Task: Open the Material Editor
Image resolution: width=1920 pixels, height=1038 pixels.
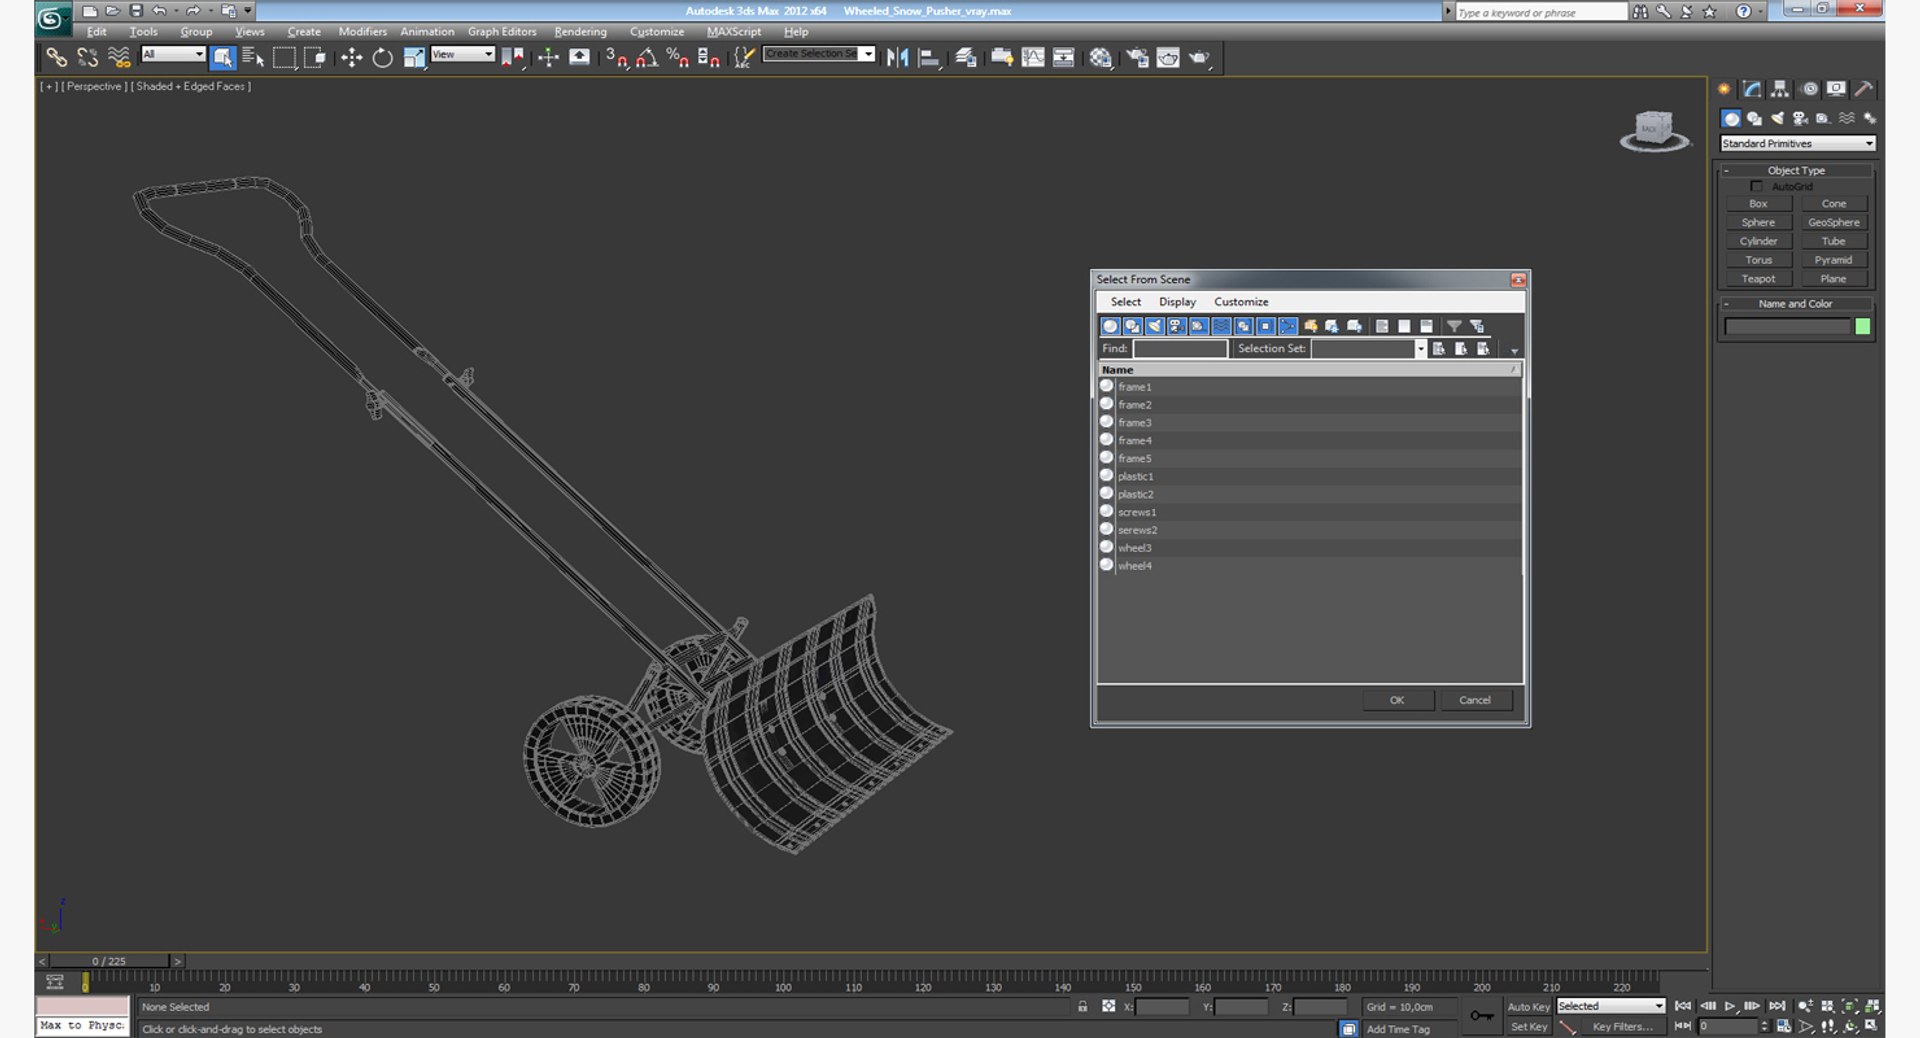Action: pos(1100,58)
